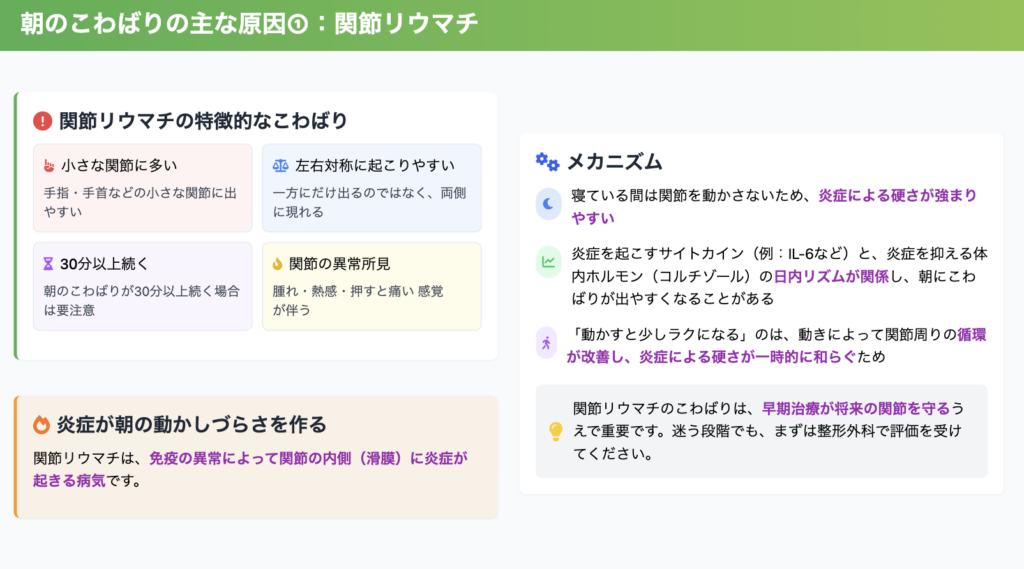
Task: Select the 小さな関節に多い card
Action: tap(143, 188)
